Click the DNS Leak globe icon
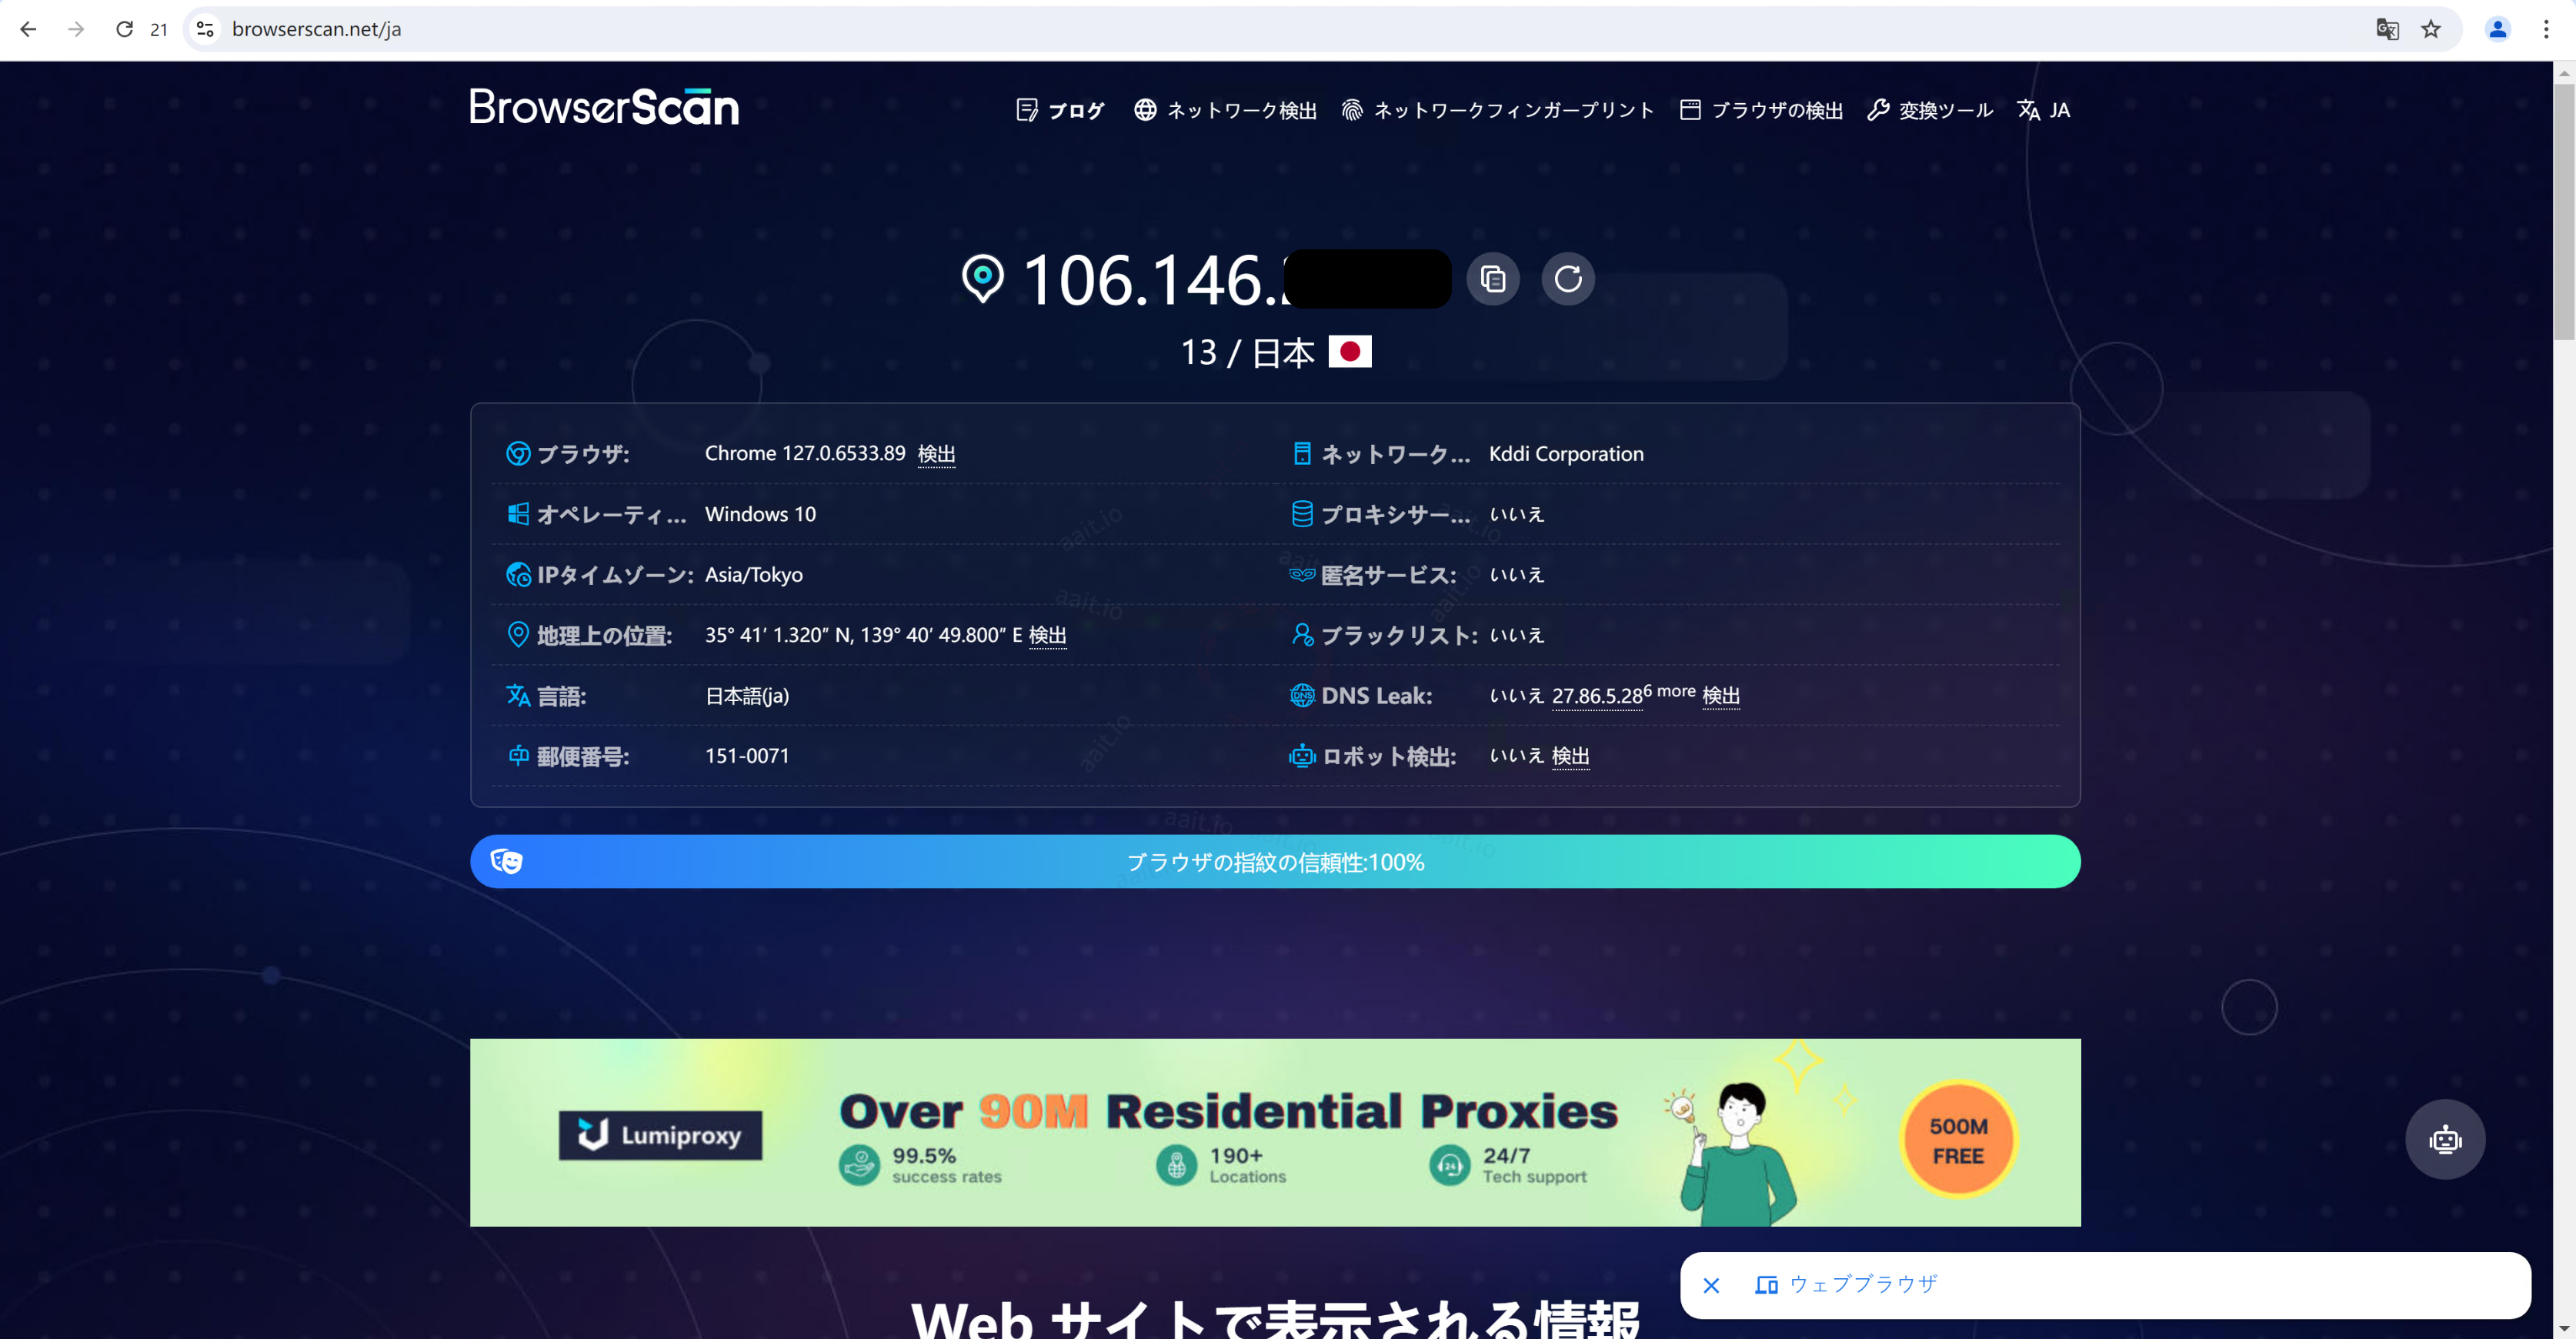This screenshot has height=1339, width=2576. (1302, 695)
